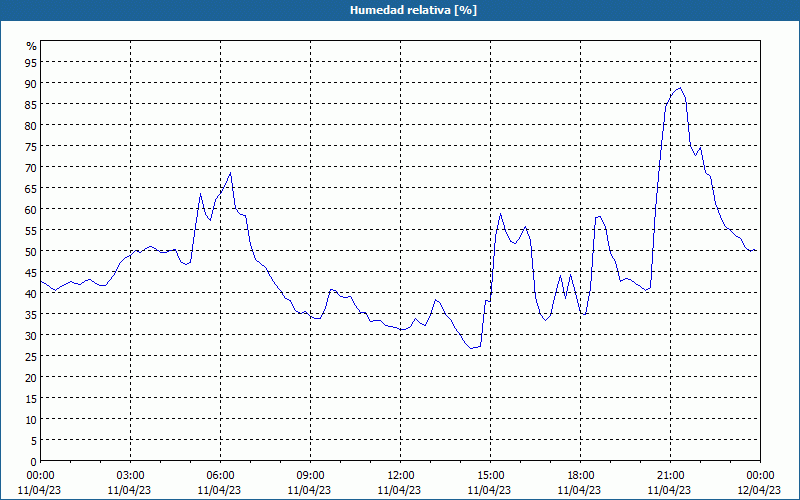Viewport: 800px width, 500px height.
Task: Click the 35 label on the humidity axis
Action: click(x=31, y=314)
